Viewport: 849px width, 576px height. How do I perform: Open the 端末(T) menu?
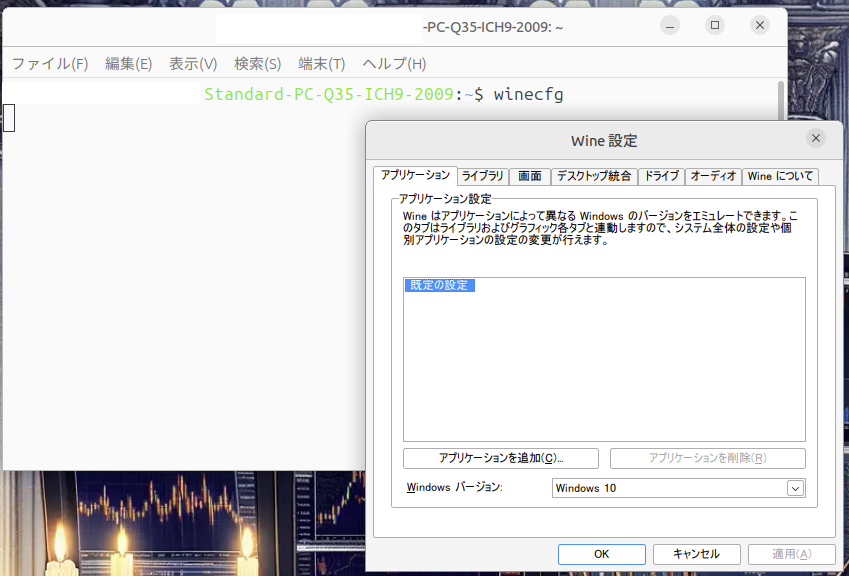pyautogui.click(x=322, y=64)
